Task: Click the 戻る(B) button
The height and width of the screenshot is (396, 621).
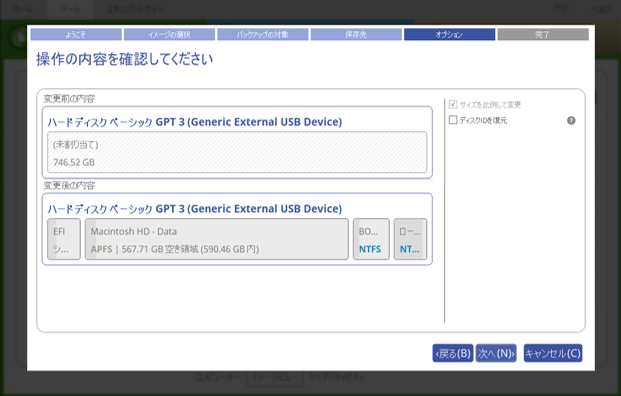Action: [x=453, y=353]
